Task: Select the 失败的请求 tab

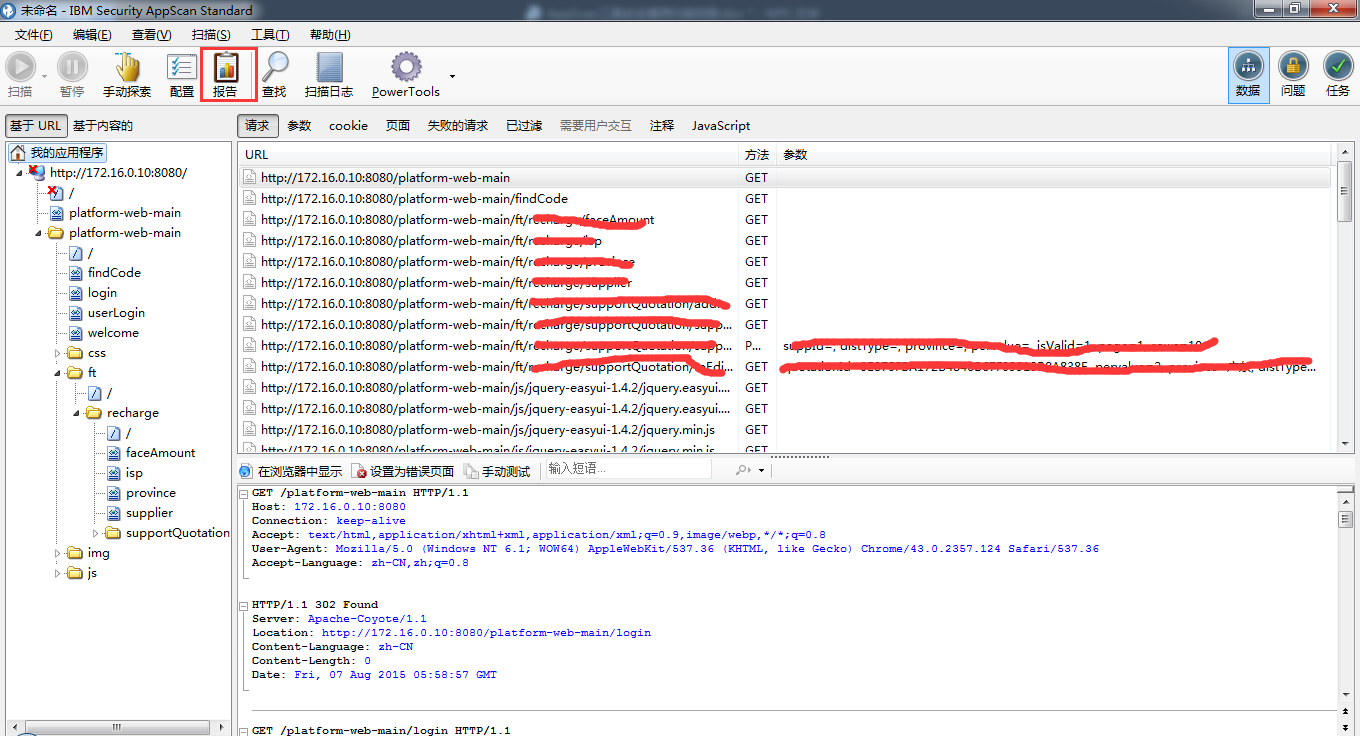Action: (x=458, y=126)
